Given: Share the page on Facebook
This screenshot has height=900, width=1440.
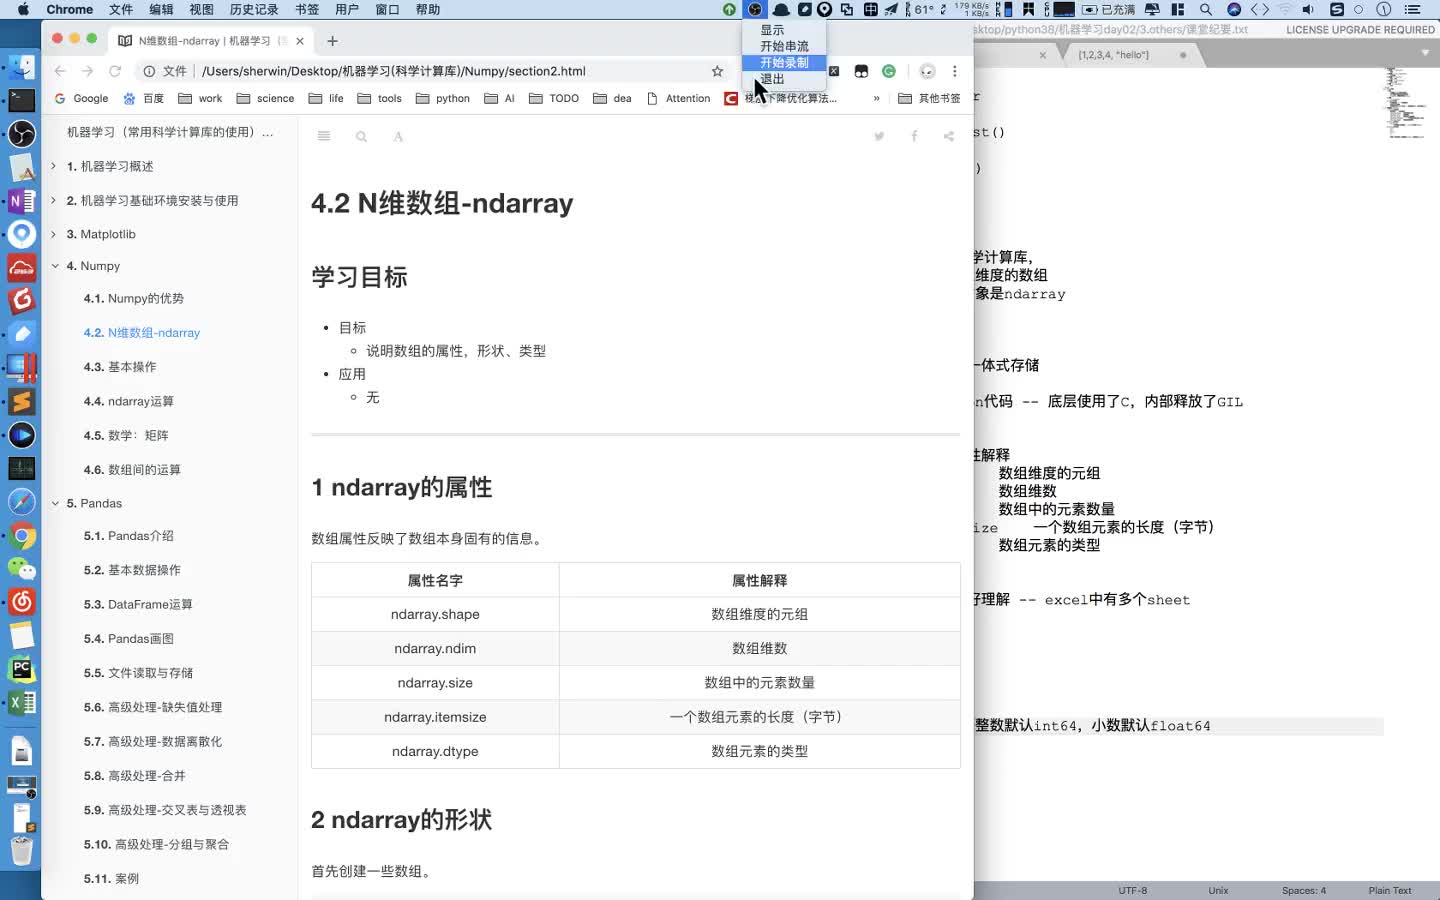Looking at the screenshot, I should tap(914, 136).
